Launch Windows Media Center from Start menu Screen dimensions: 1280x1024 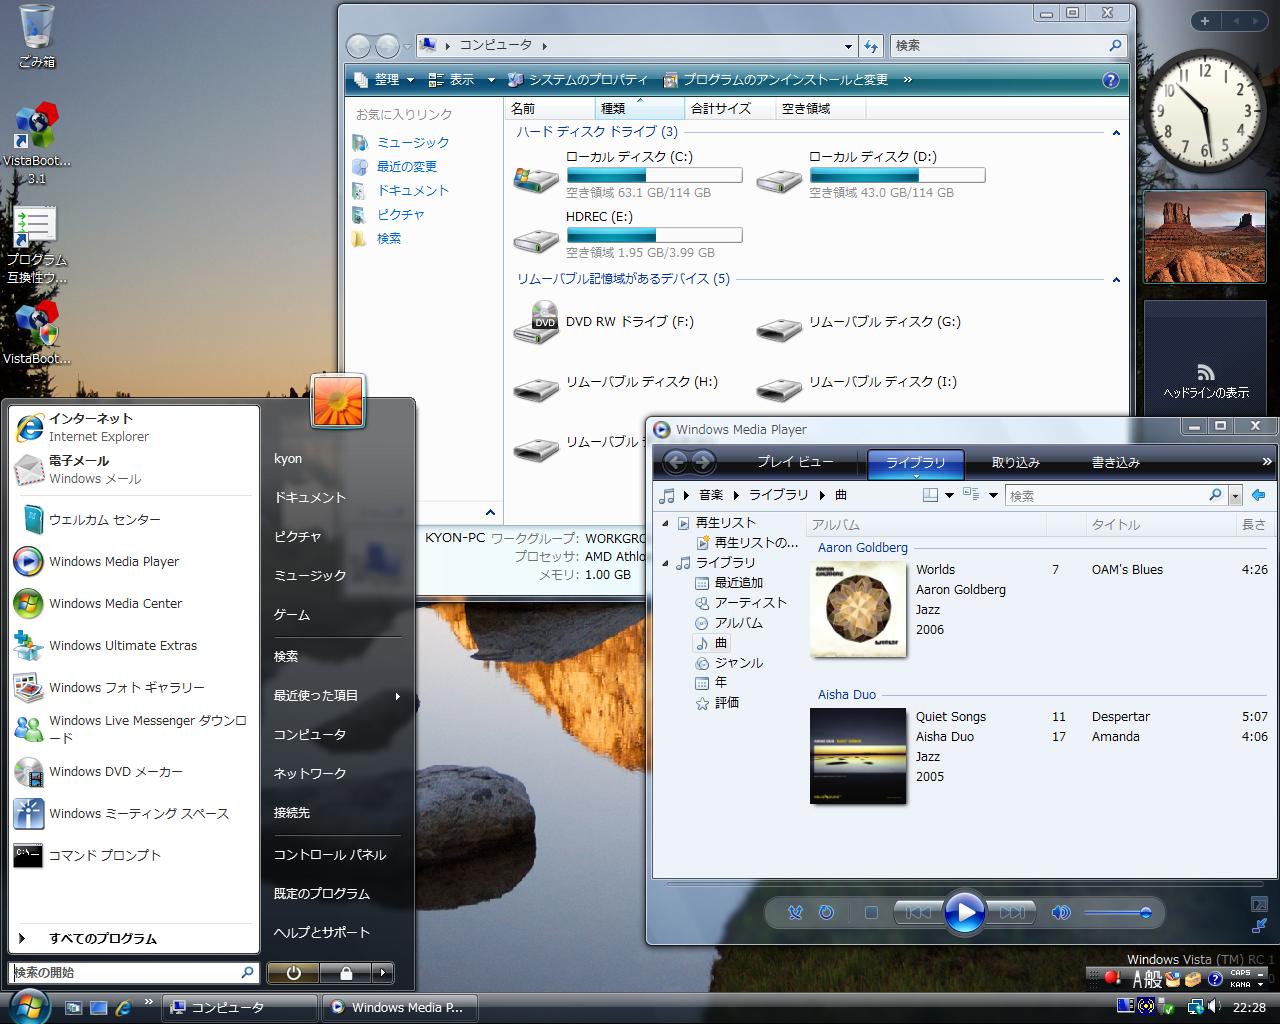[134, 603]
